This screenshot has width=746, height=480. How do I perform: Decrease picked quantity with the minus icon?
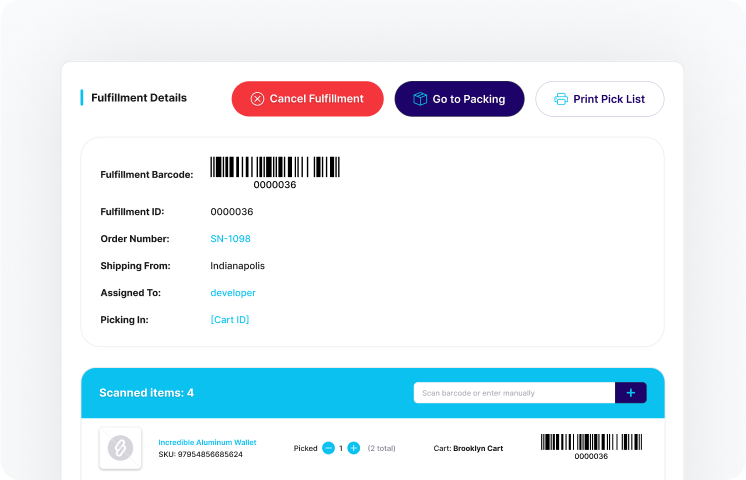tap(328, 448)
